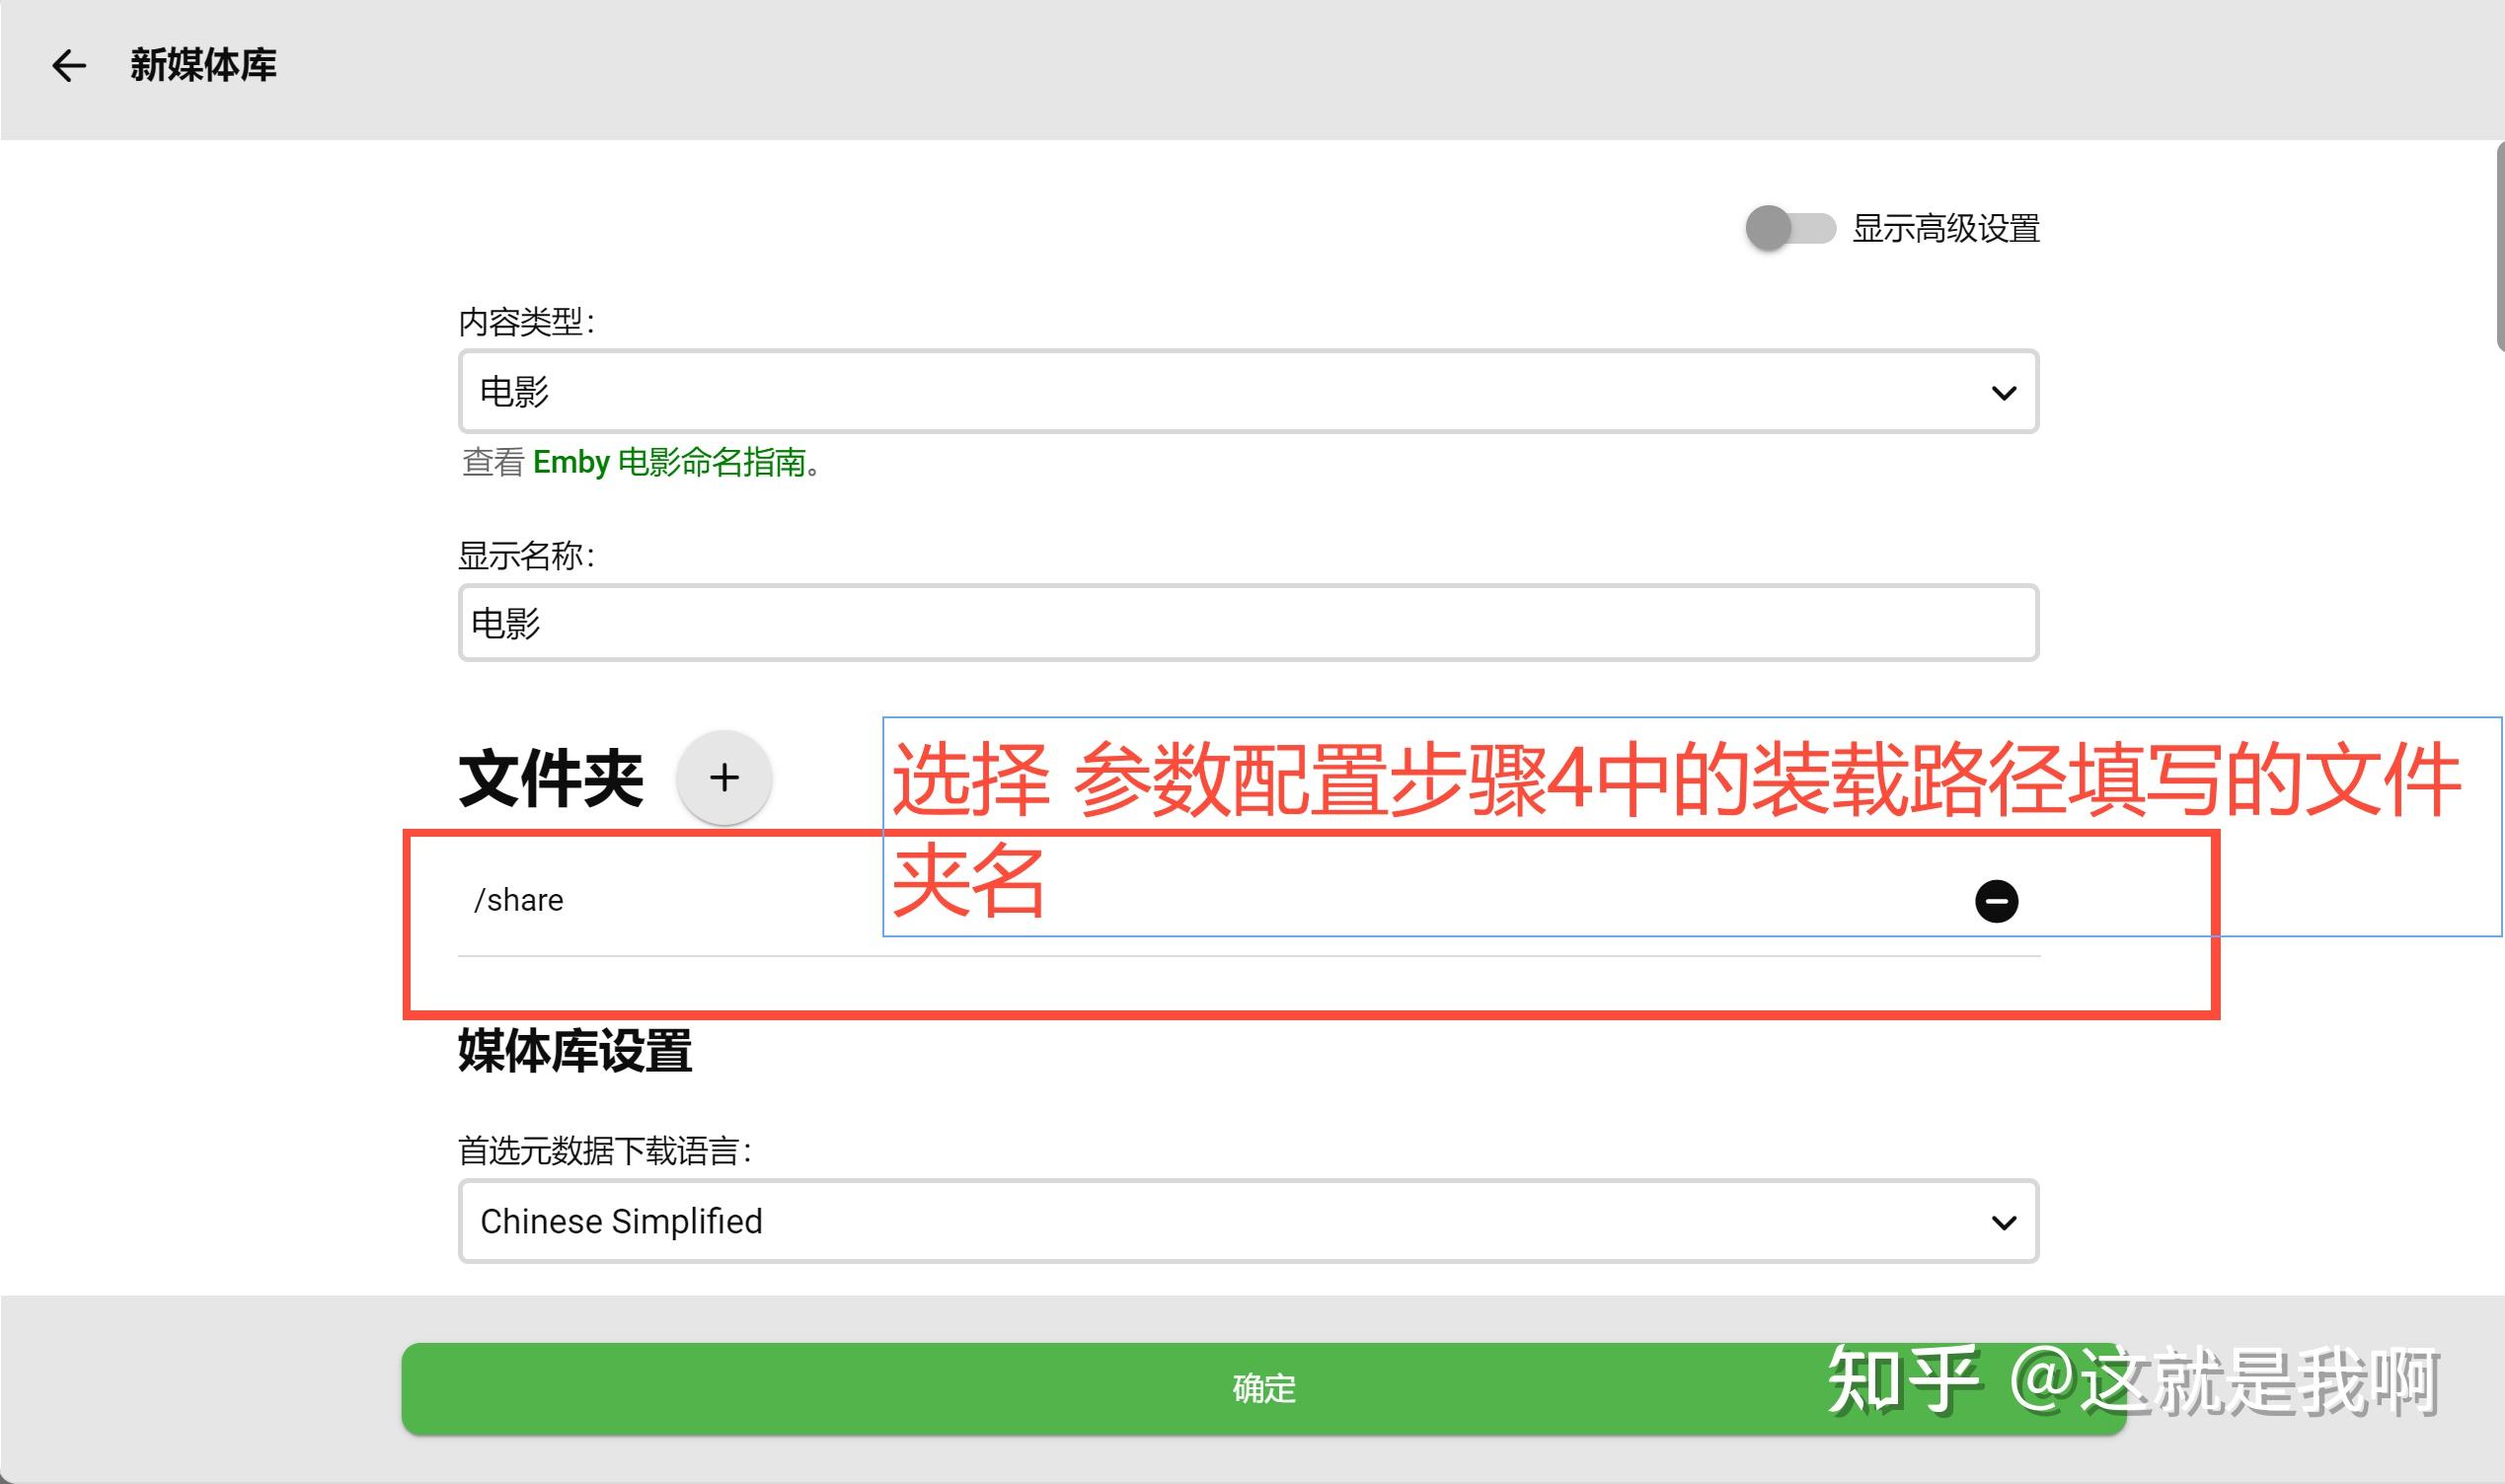Image resolution: width=2505 pixels, height=1484 pixels.
Task: Expand the Chinese Simplified language list
Action: [x=1248, y=1221]
